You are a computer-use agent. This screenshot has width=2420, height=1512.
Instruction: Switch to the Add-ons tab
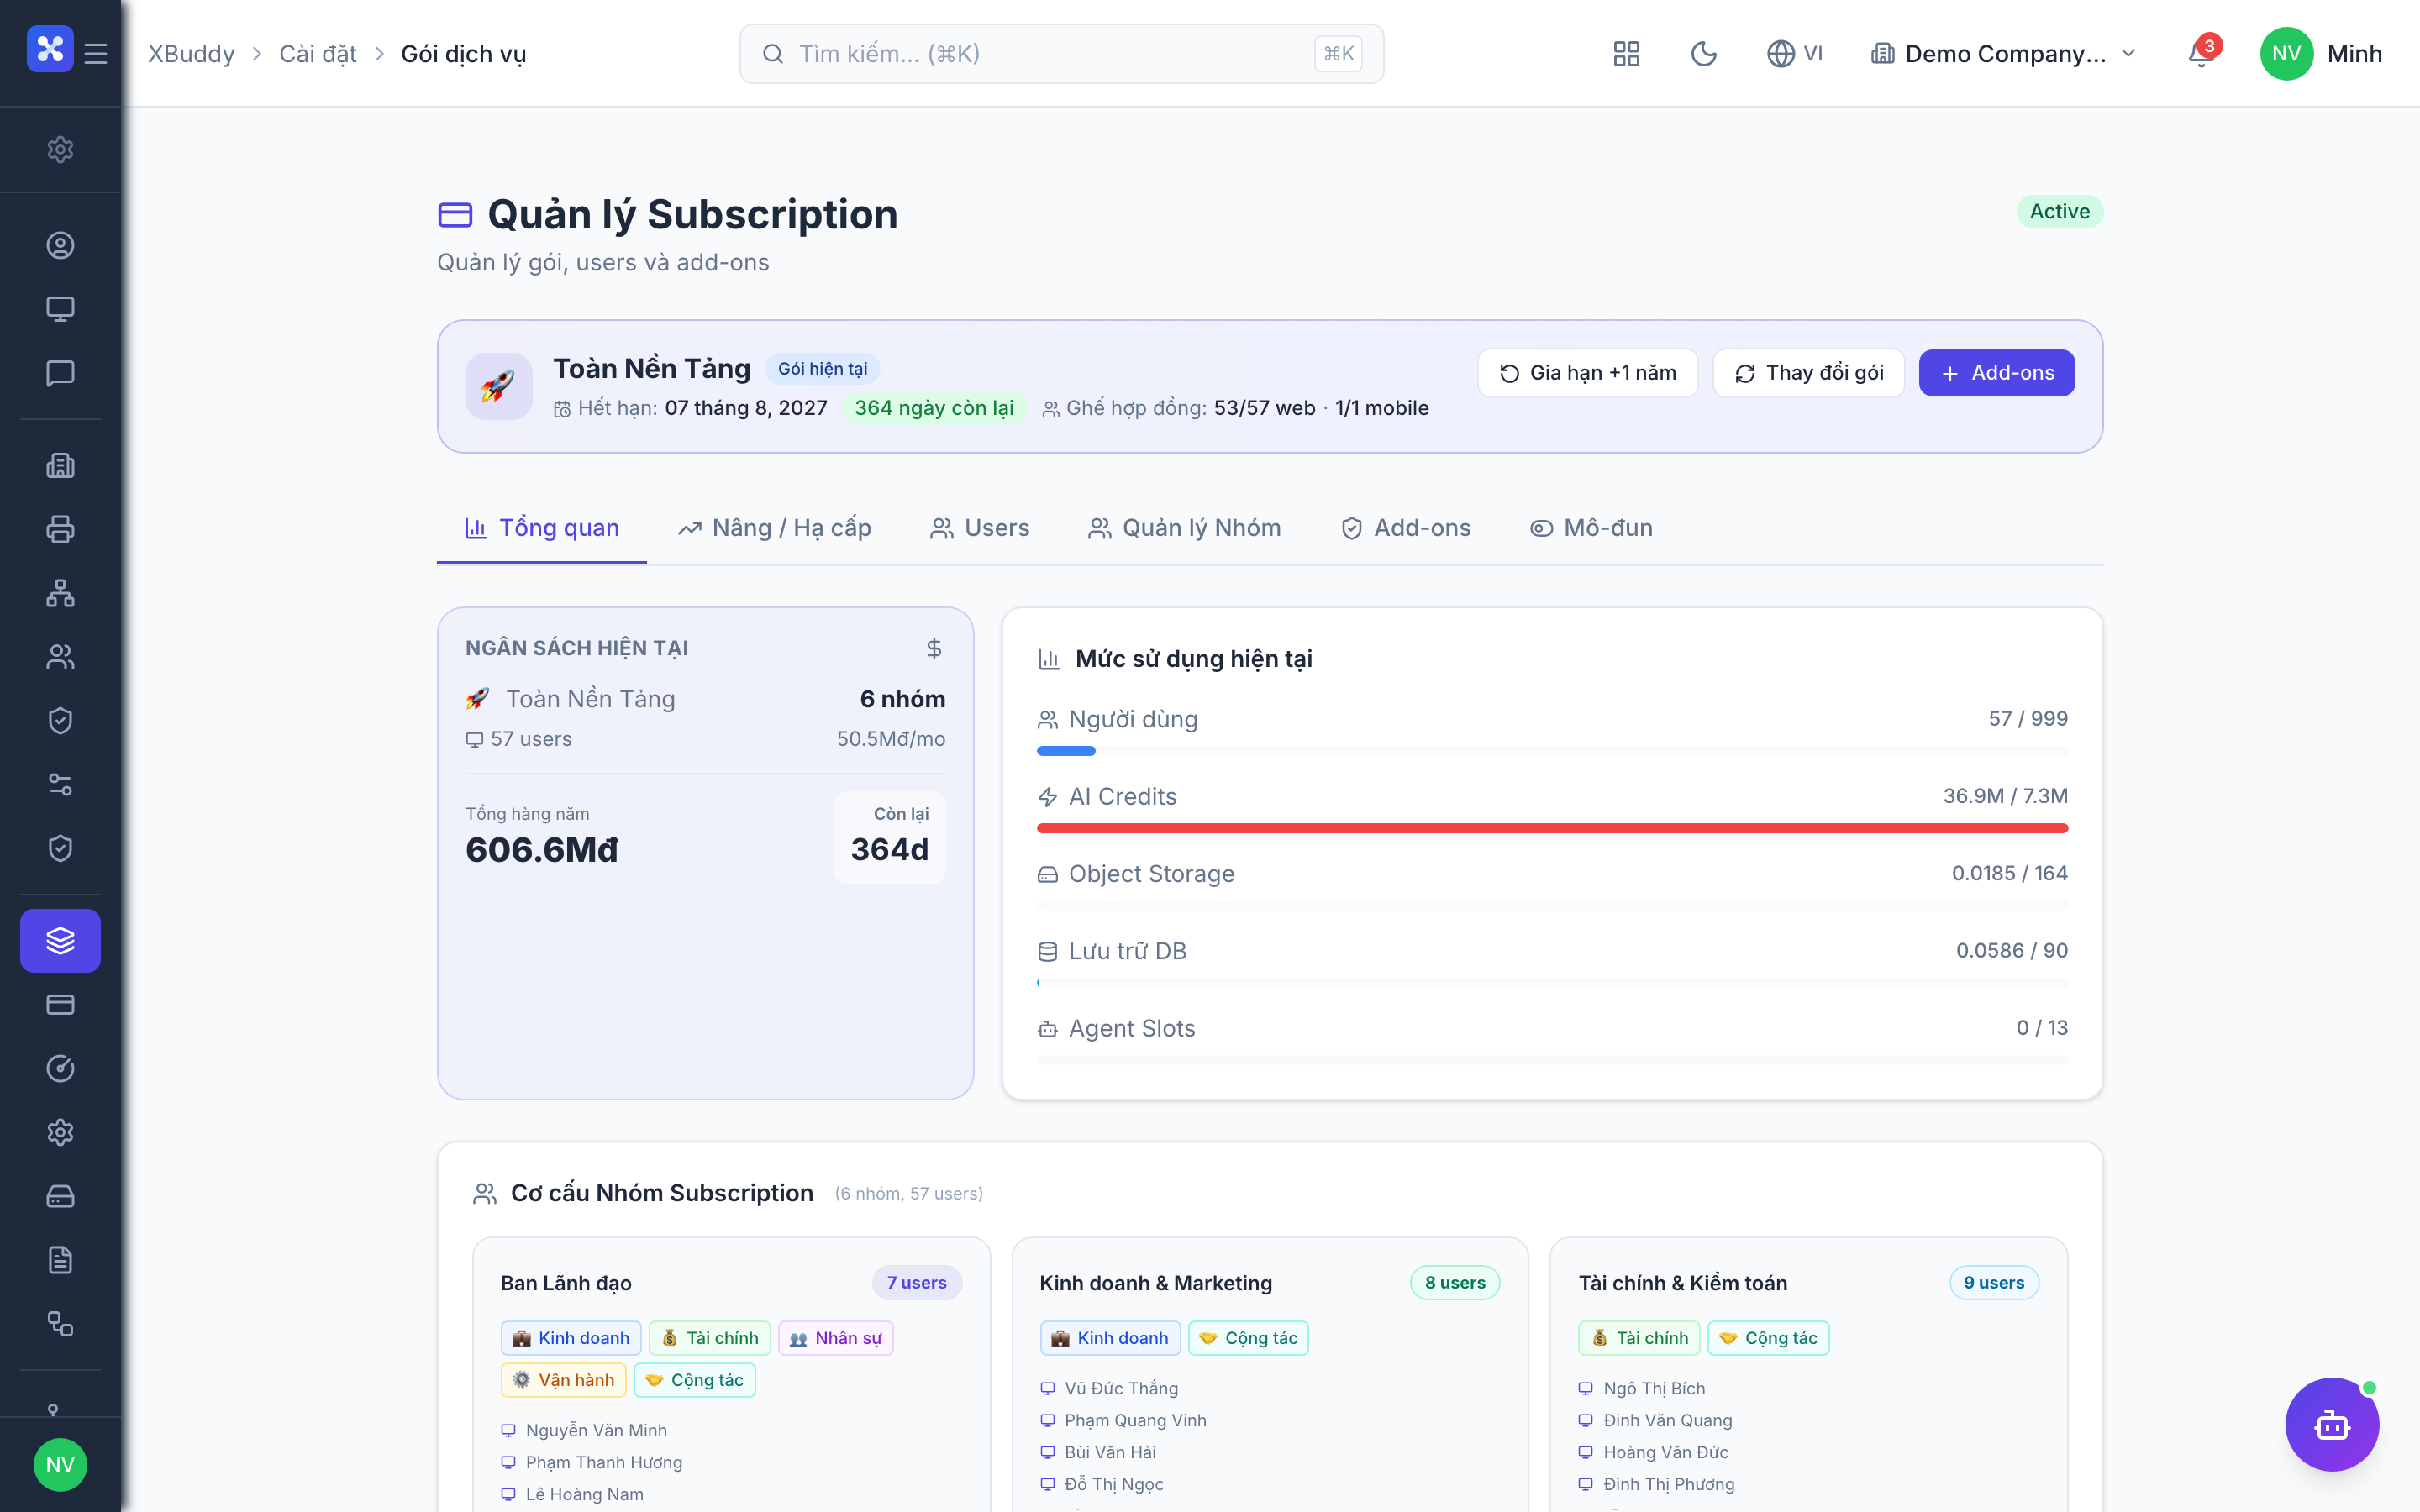[1405, 528]
